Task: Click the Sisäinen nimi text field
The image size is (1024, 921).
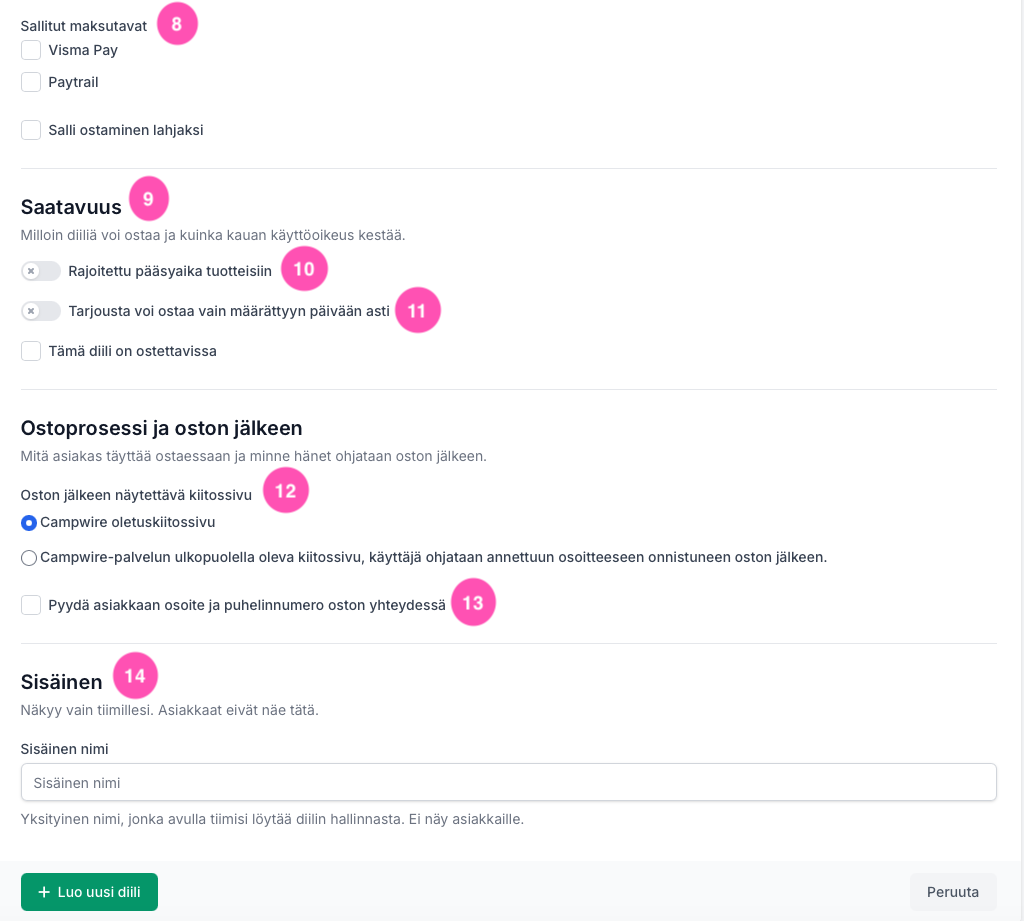Action: (x=509, y=783)
